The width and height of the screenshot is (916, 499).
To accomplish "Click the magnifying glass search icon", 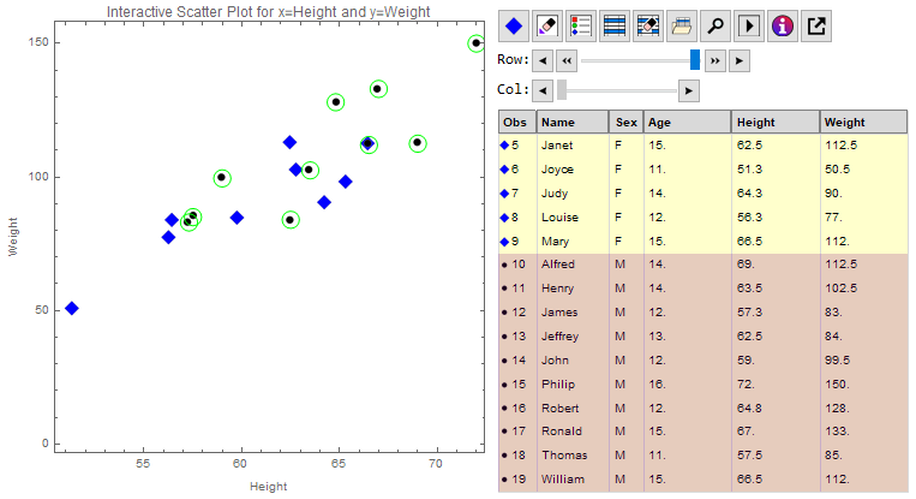I will click(715, 26).
